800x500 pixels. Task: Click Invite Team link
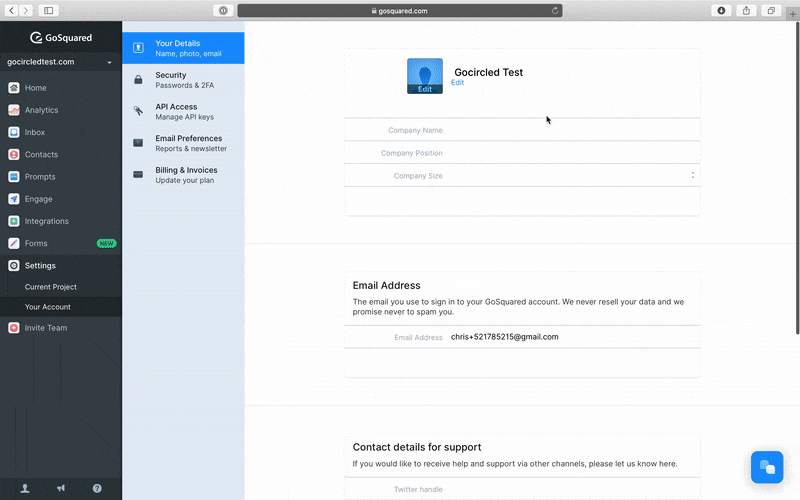46,328
